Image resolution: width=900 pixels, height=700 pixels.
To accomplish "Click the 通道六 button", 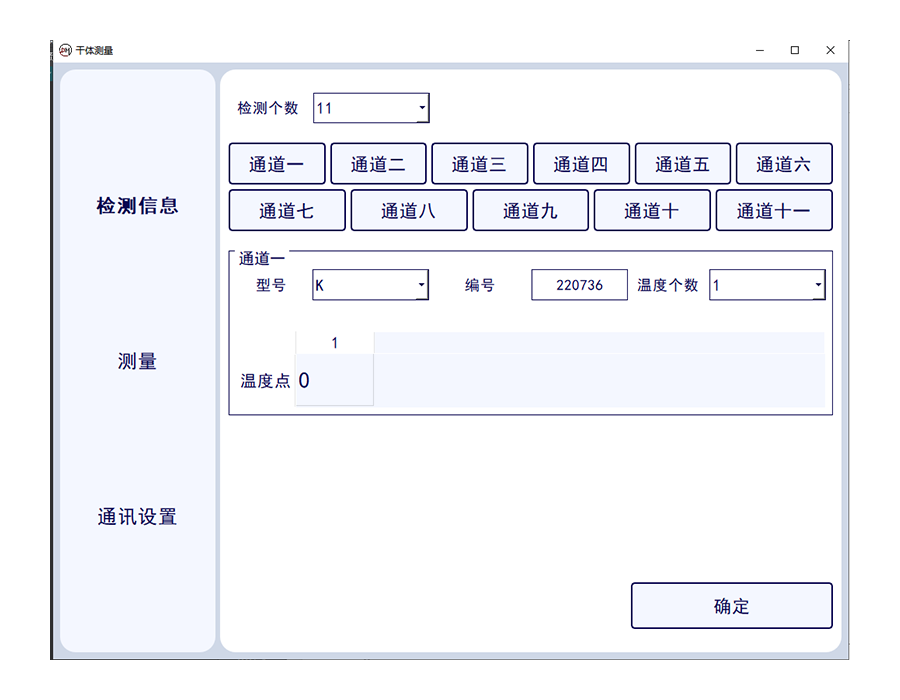I will [x=783, y=164].
